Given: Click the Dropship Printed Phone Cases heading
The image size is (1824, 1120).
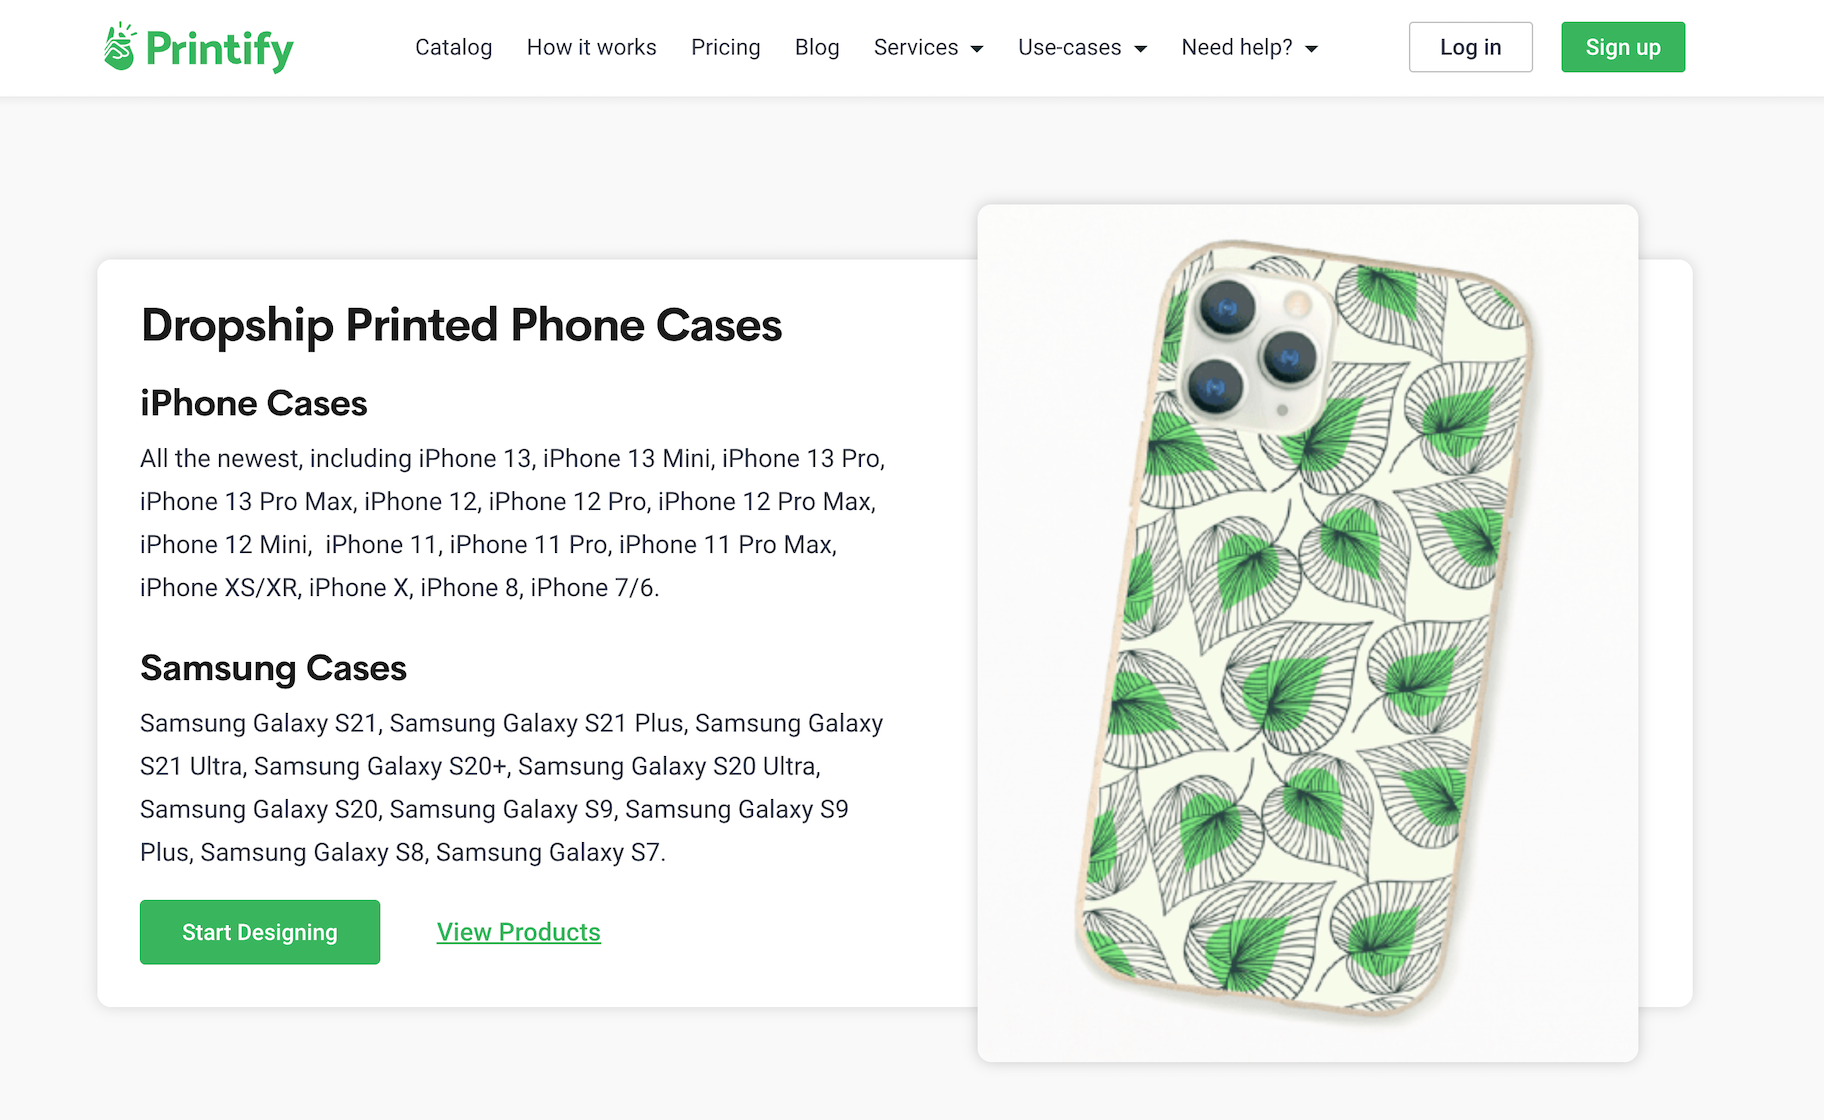Looking at the screenshot, I should (461, 325).
